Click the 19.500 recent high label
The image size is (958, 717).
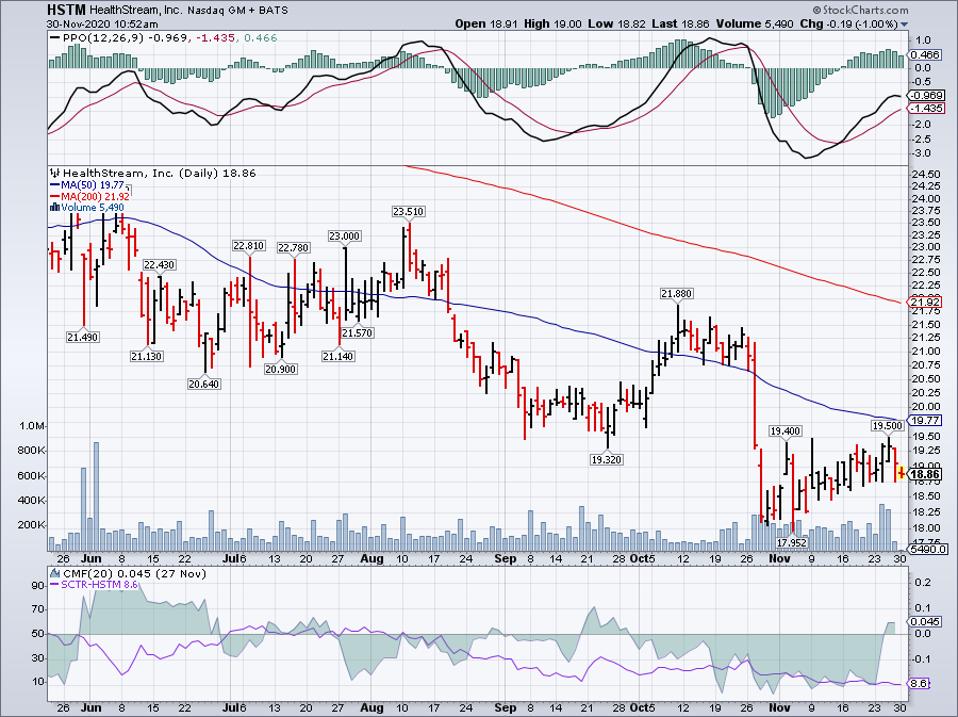click(x=887, y=425)
